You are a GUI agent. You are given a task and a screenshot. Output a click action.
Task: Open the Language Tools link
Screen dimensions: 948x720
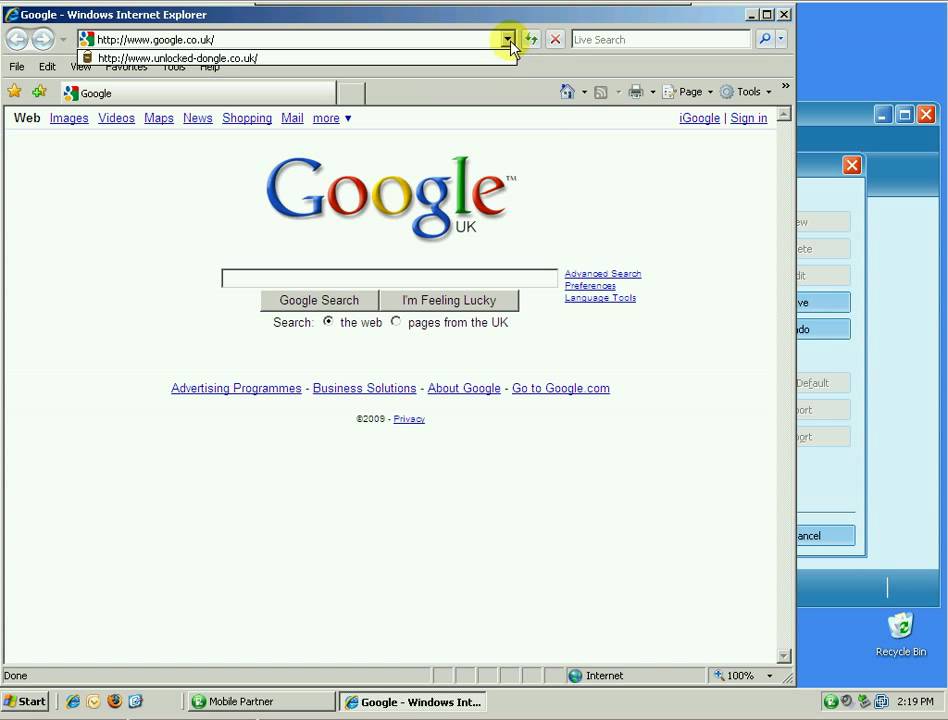click(600, 298)
